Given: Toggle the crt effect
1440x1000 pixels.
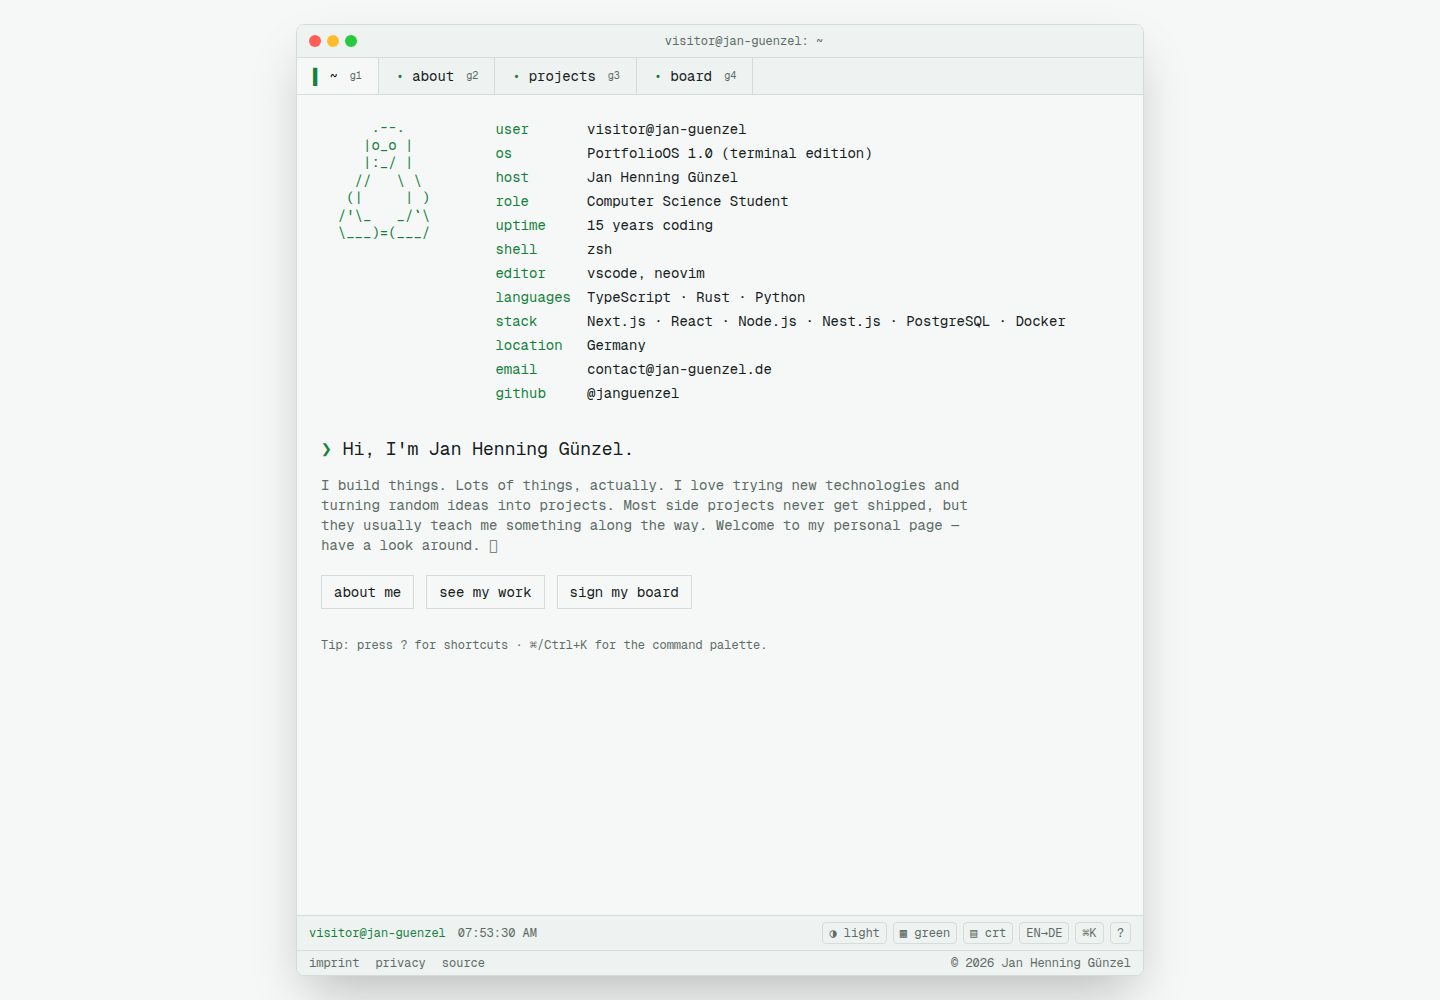Looking at the screenshot, I should tap(988, 933).
